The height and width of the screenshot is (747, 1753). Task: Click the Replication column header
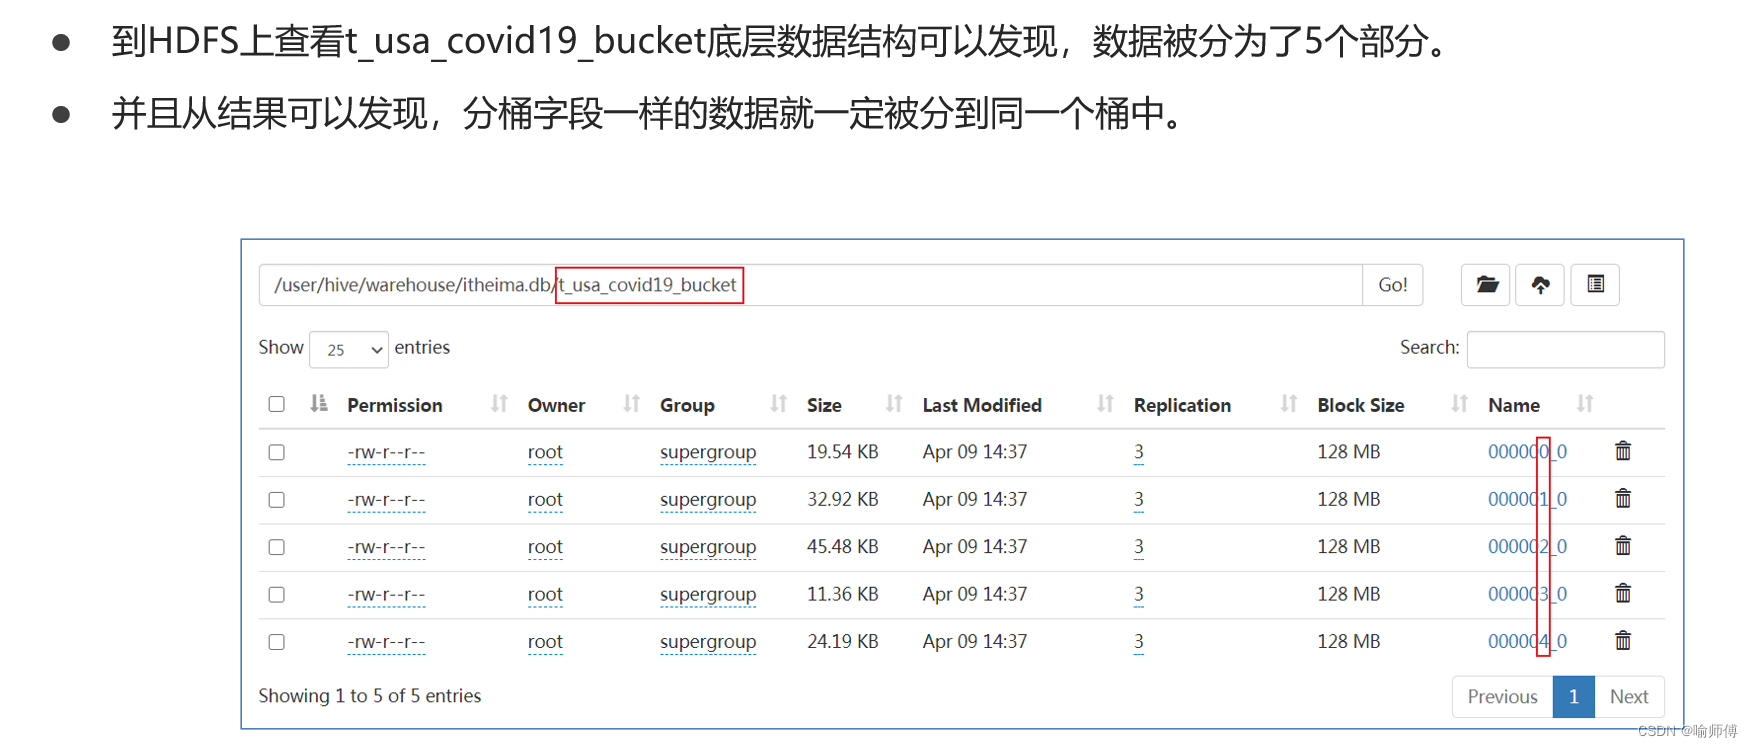pyautogui.click(x=1182, y=405)
